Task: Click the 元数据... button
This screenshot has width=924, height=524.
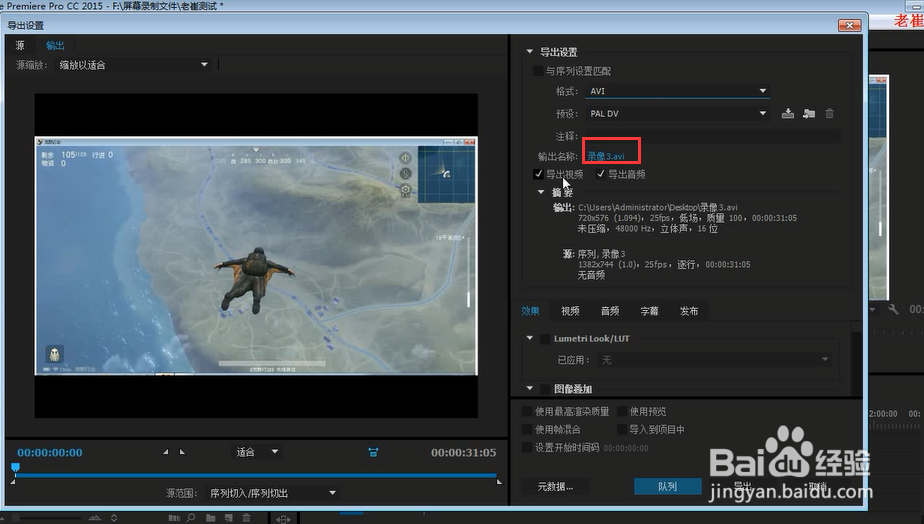Action: (555, 486)
